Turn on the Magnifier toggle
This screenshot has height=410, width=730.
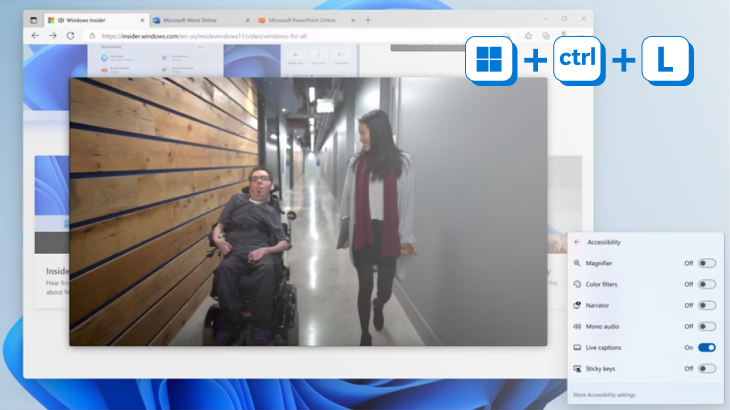pyautogui.click(x=707, y=263)
